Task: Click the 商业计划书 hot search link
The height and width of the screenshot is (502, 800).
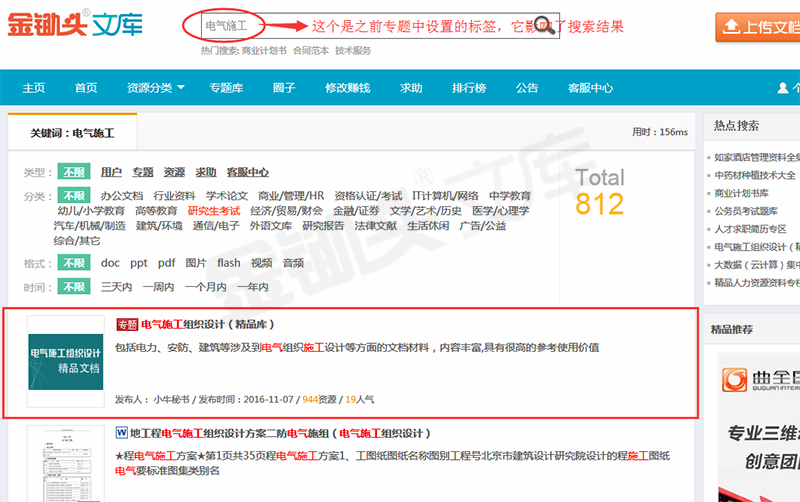Action: 262,50
